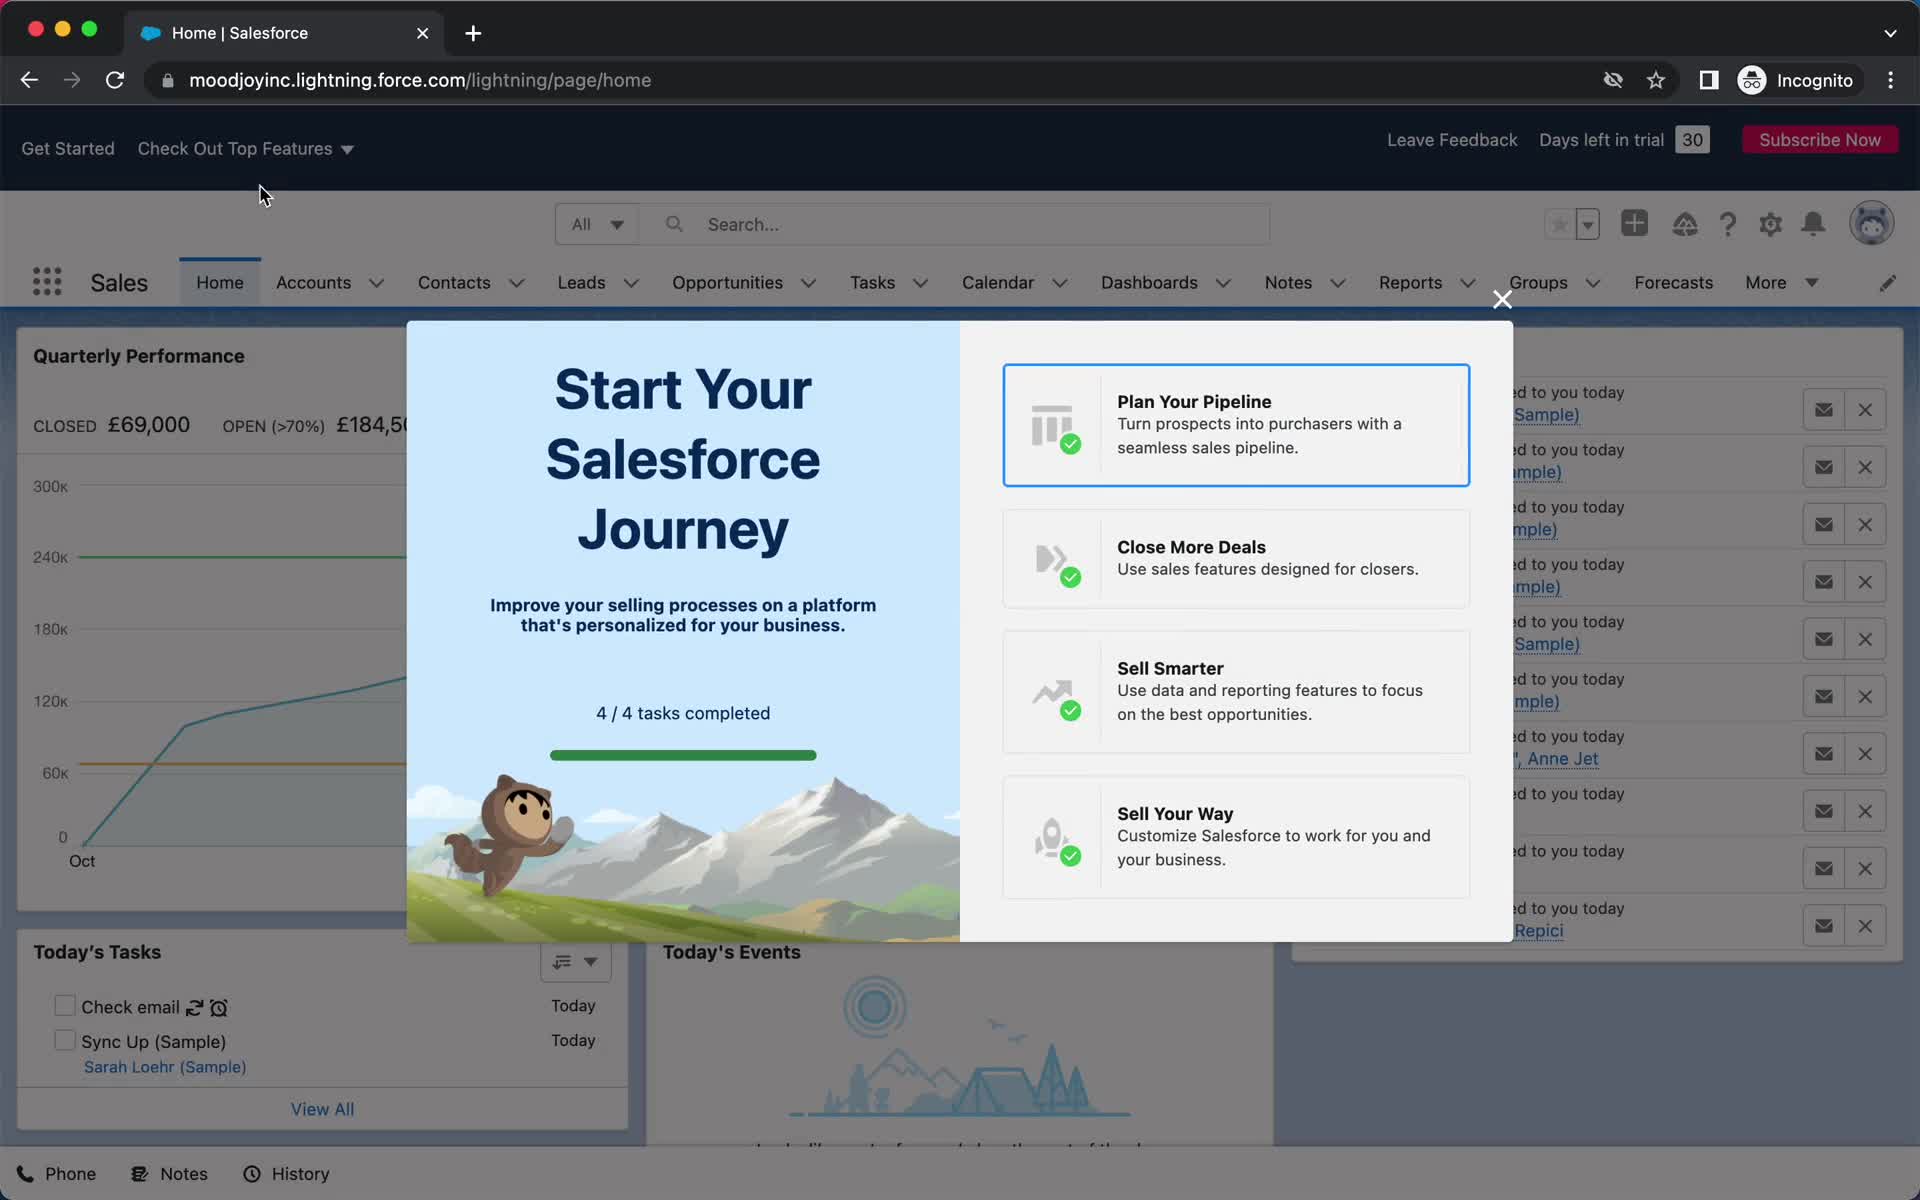Open the Notes utility bar item
Screen dimensions: 1920x1200
coord(169,1174)
